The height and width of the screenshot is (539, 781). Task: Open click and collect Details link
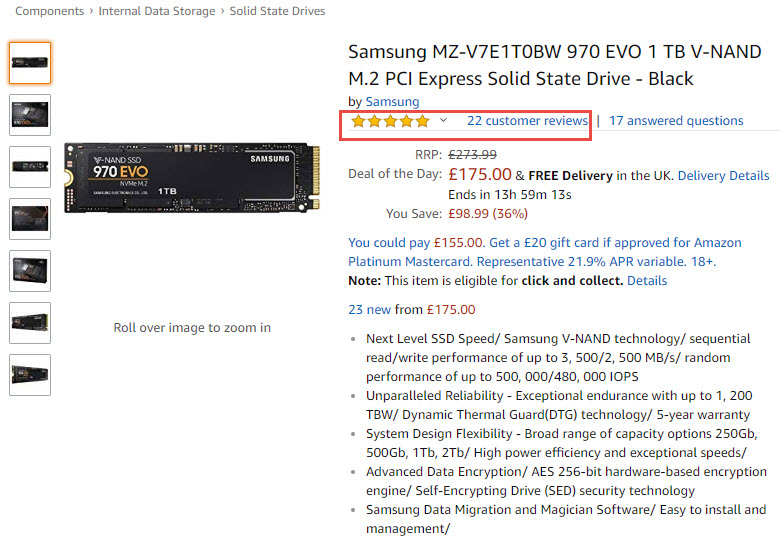[x=647, y=281]
